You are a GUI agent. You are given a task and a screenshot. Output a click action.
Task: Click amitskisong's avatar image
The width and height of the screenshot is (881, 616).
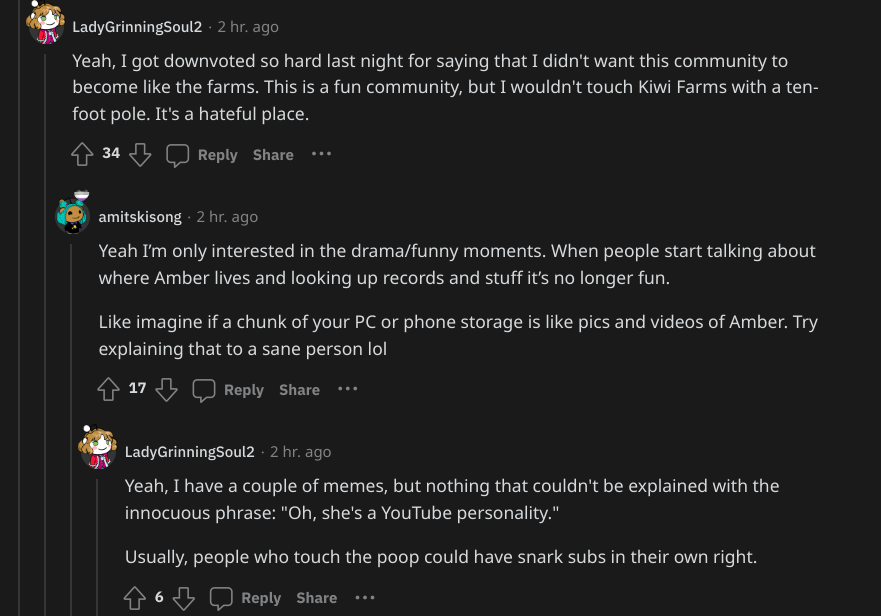72,215
